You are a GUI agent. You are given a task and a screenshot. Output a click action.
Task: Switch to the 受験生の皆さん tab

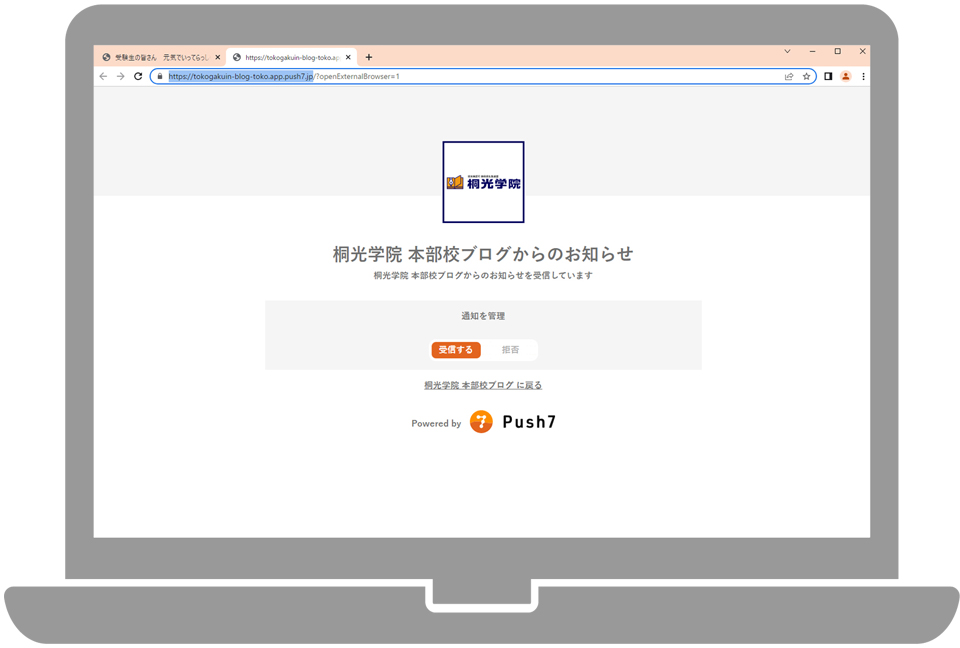click(x=161, y=58)
